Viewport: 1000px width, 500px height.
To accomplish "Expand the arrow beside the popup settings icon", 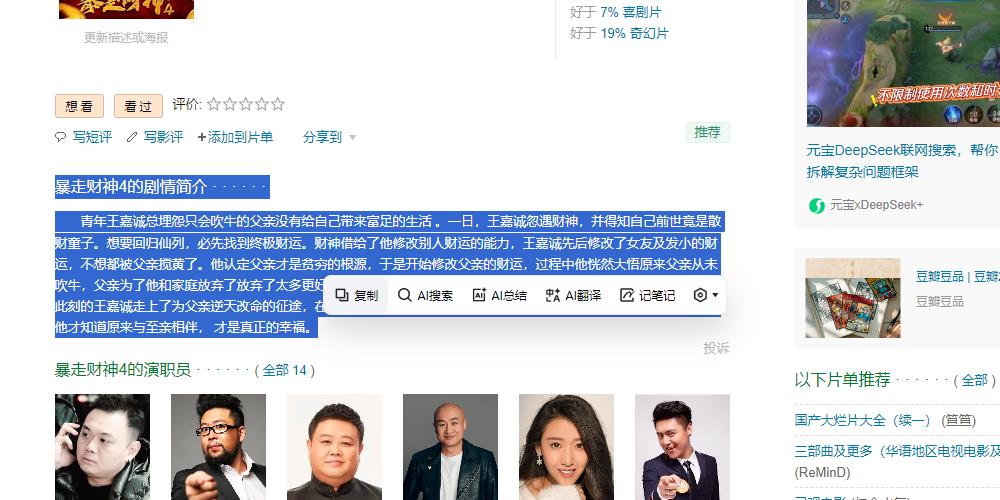I will pyautogui.click(x=715, y=295).
